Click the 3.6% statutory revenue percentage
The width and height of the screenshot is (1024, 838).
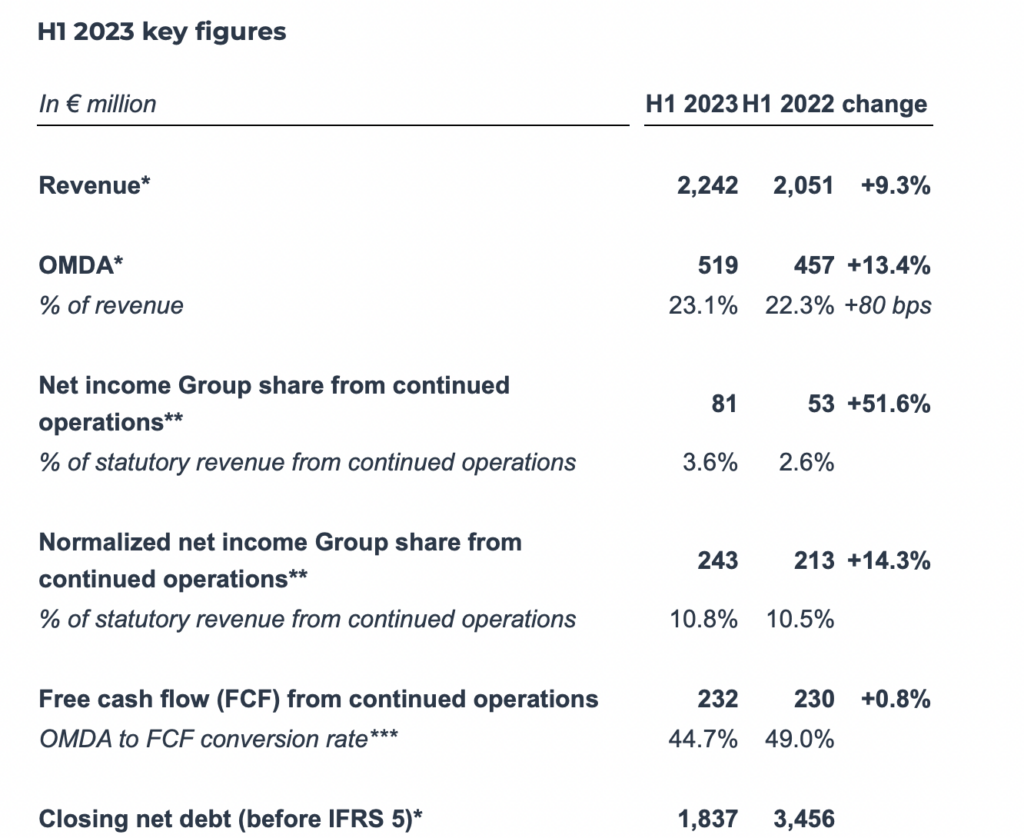coord(710,462)
